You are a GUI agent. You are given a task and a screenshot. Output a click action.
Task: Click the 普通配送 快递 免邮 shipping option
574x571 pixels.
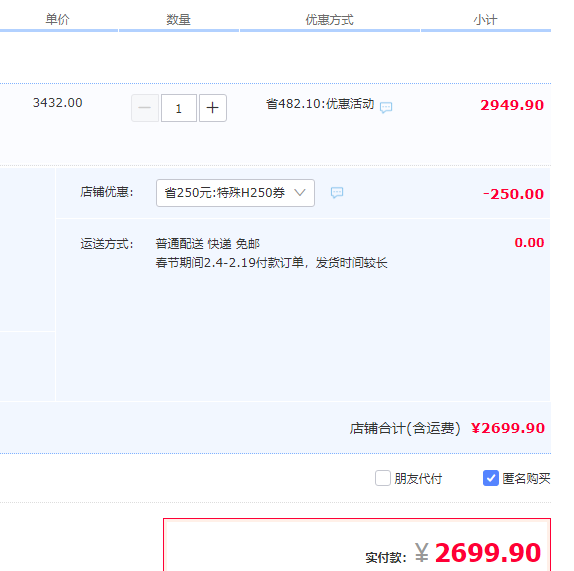(208, 244)
